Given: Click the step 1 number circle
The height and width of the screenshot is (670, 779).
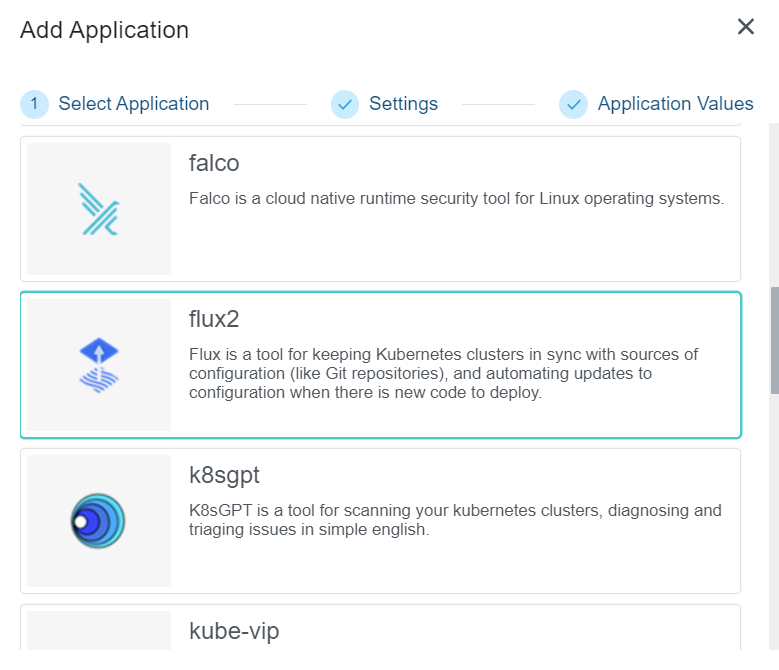Looking at the screenshot, I should [x=34, y=104].
